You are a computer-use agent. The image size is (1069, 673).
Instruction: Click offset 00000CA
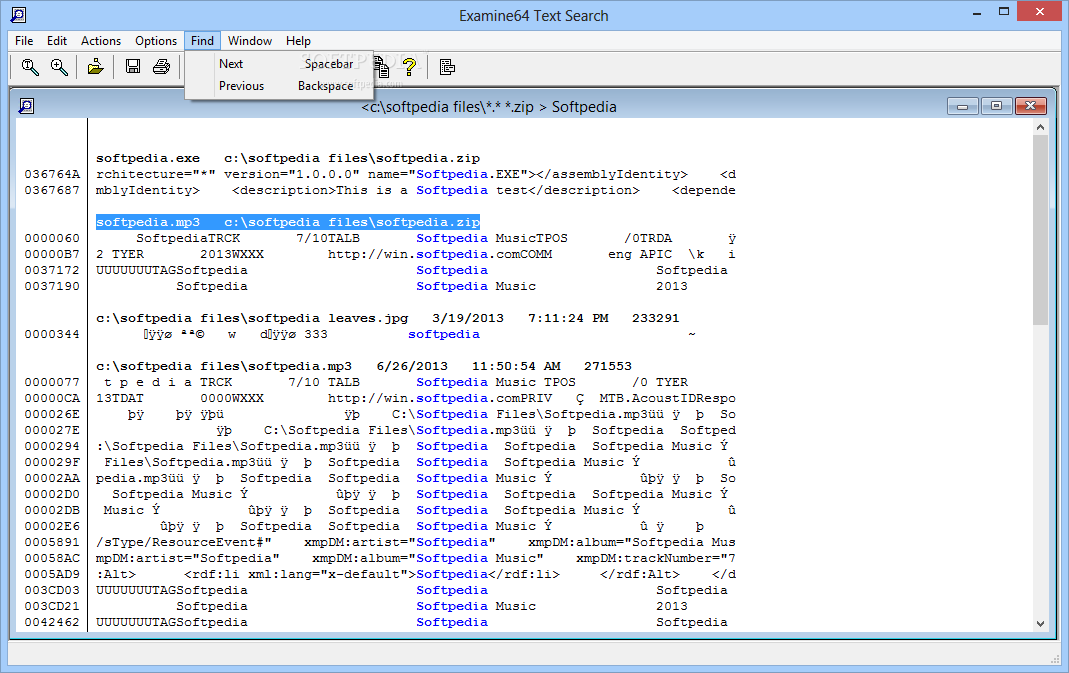(52, 398)
